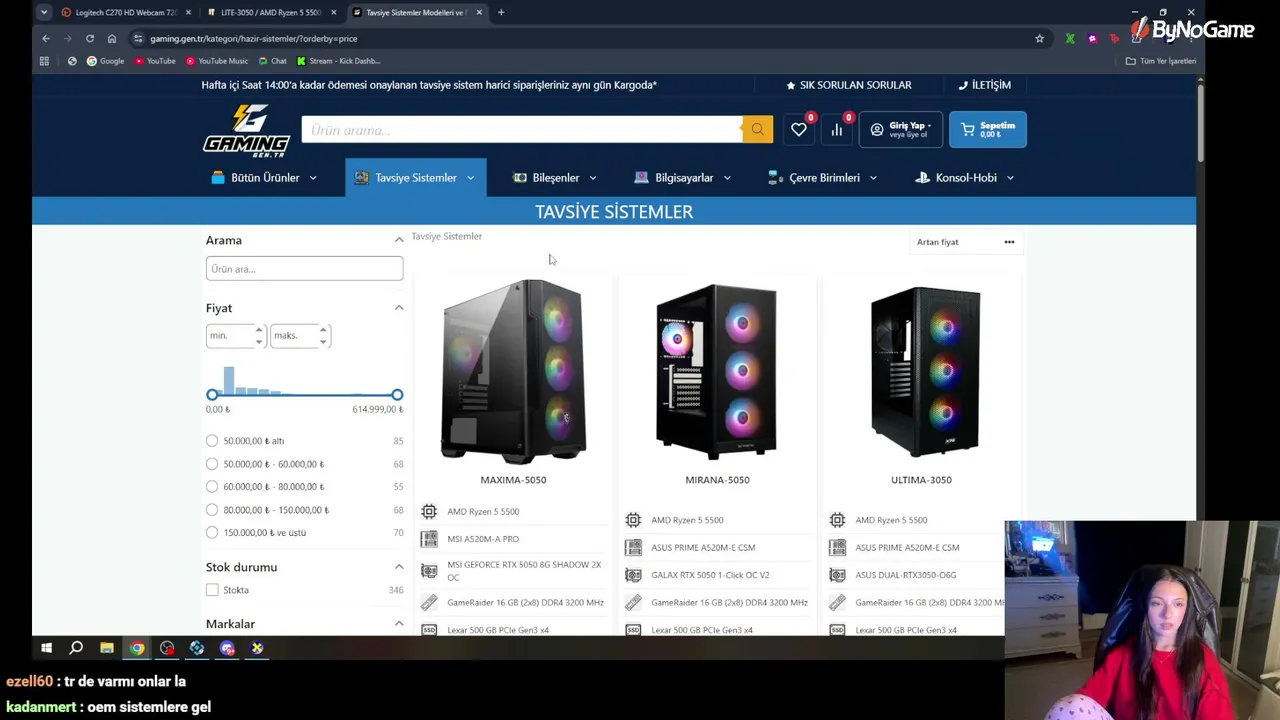Click the maks price stepper field
Image resolution: width=1280 pixels, height=720 pixels.
300,336
